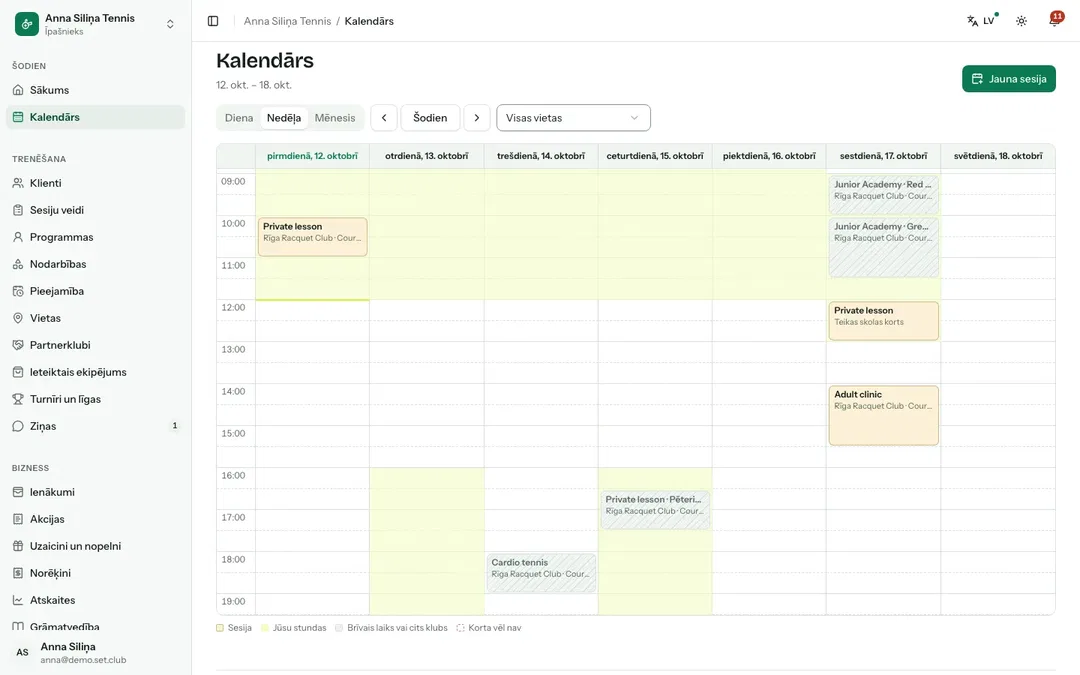Click the Ienākumi wallet icon
This screenshot has width=1080, height=675.
18,492
